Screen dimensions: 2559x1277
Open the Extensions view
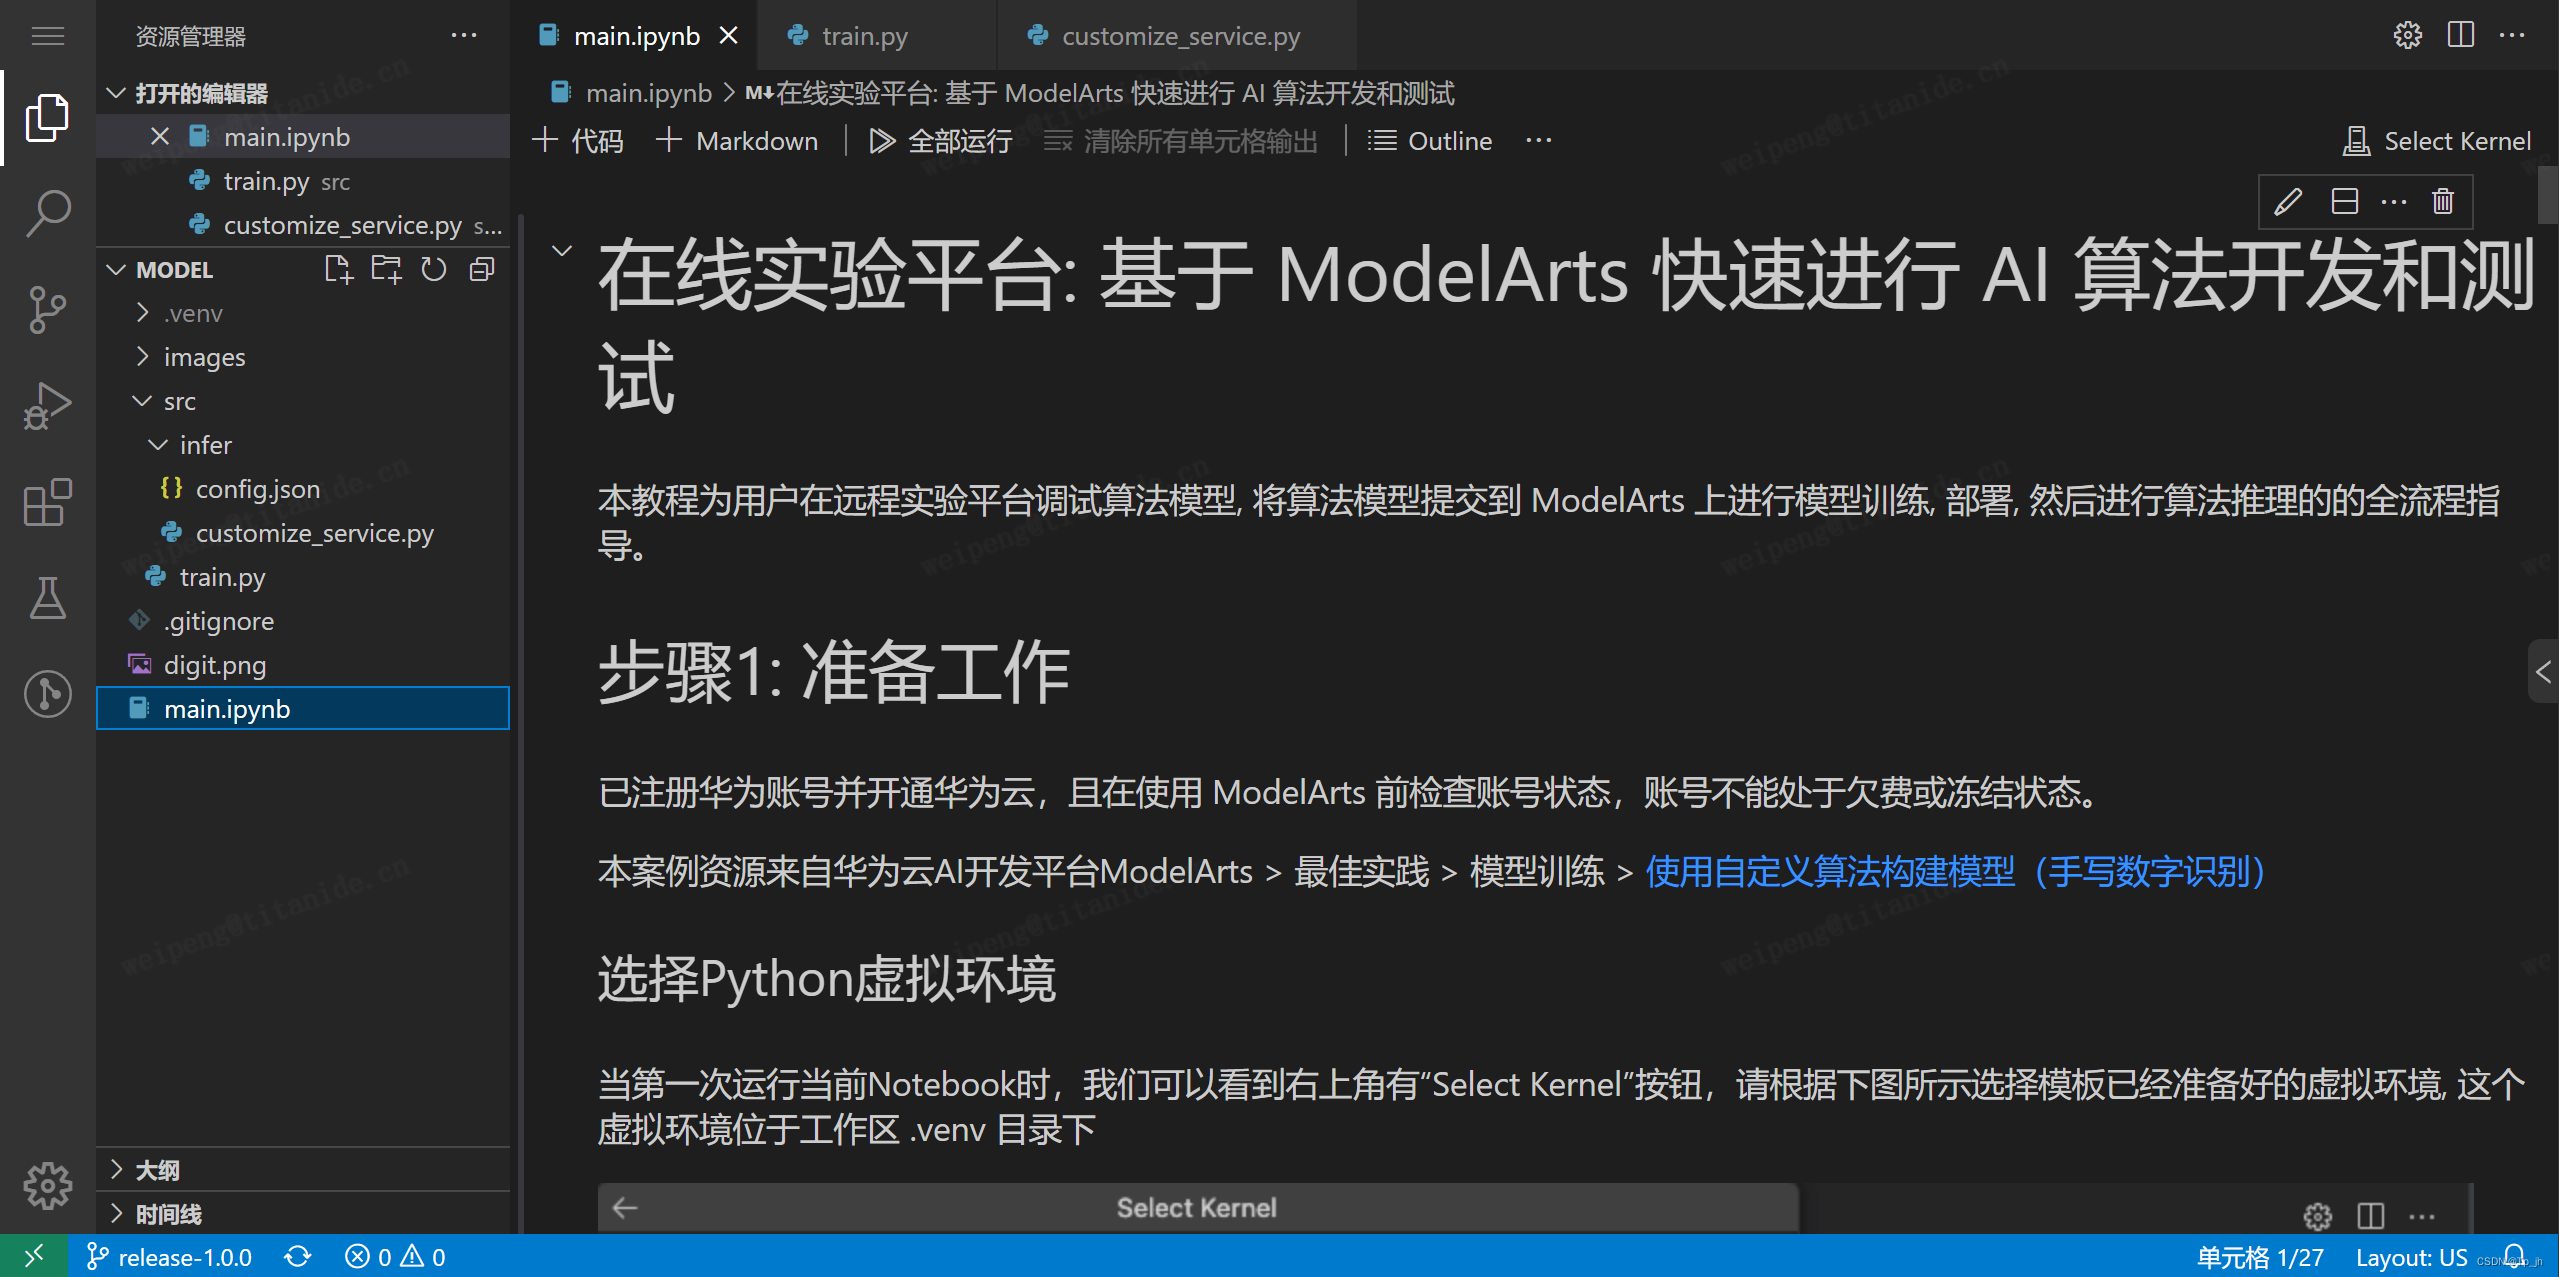tap(47, 503)
